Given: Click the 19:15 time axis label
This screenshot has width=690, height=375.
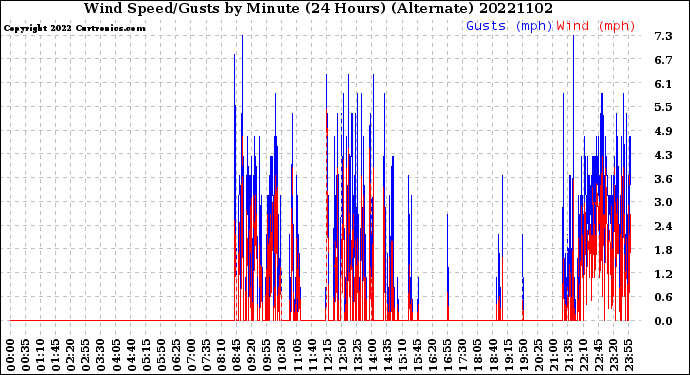Looking at the screenshot, I should coord(507,355).
